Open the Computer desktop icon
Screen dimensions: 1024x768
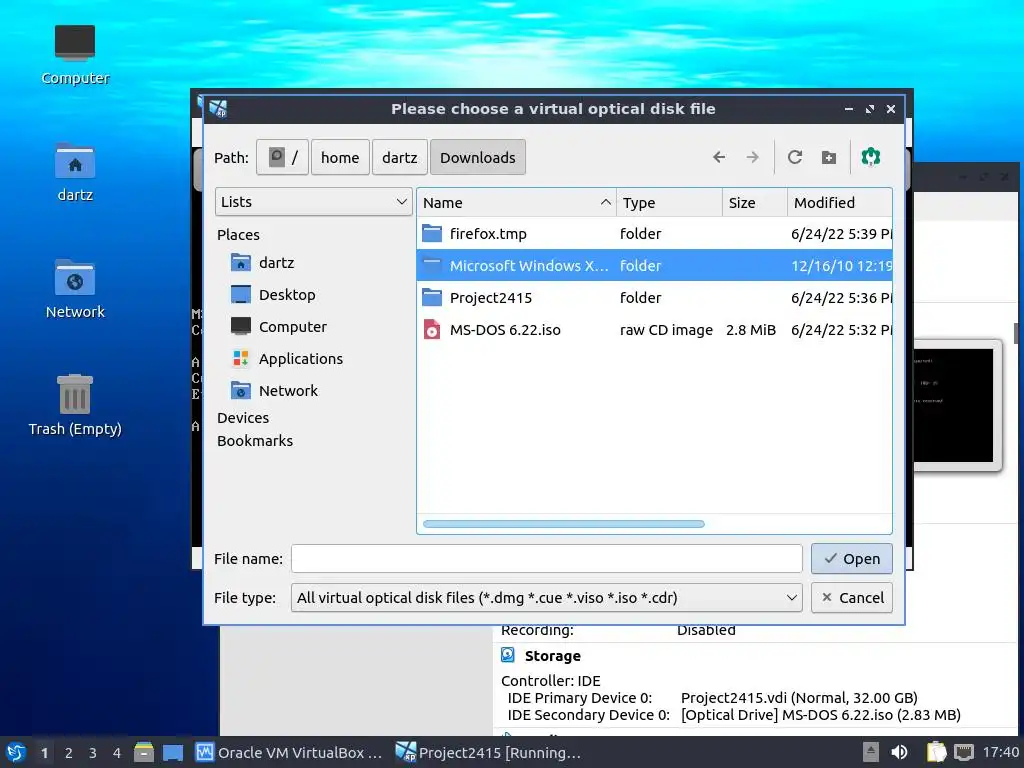[x=75, y=56]
